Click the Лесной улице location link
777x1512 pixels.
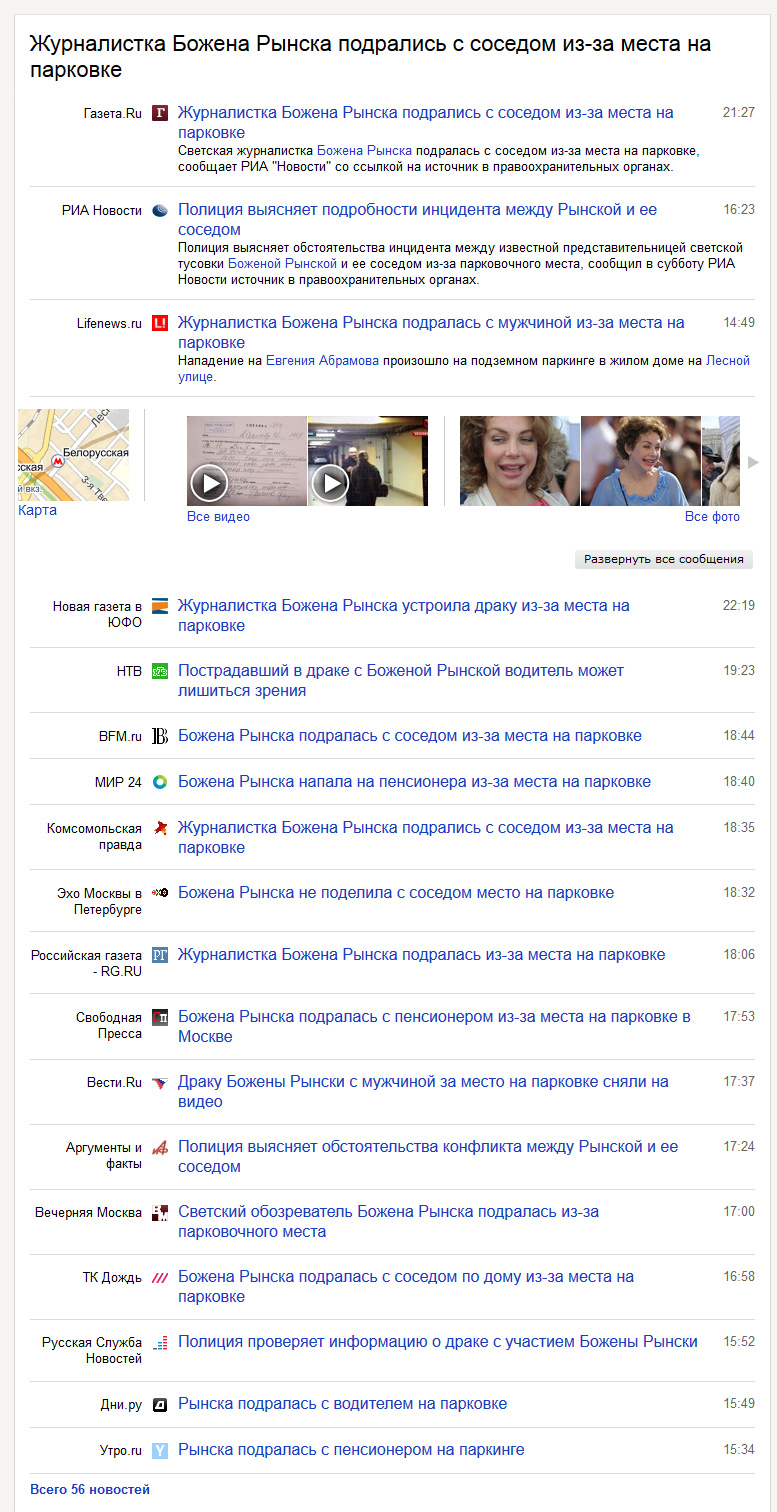coord(728,361)
